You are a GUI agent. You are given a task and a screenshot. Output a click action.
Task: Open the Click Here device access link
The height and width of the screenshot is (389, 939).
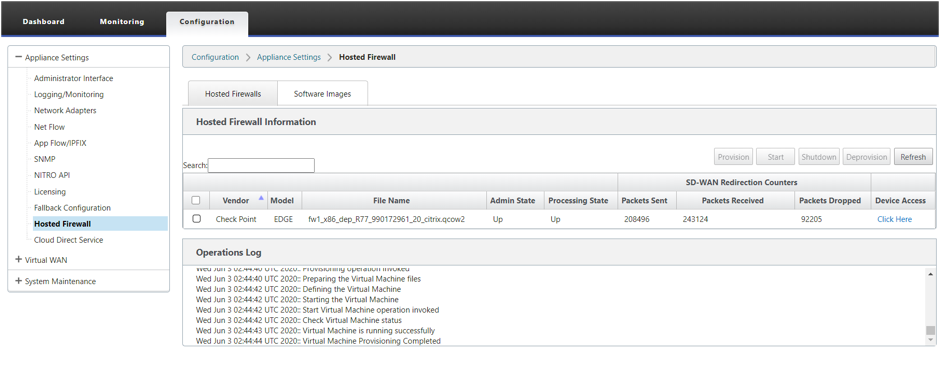(x=895, y=219)
